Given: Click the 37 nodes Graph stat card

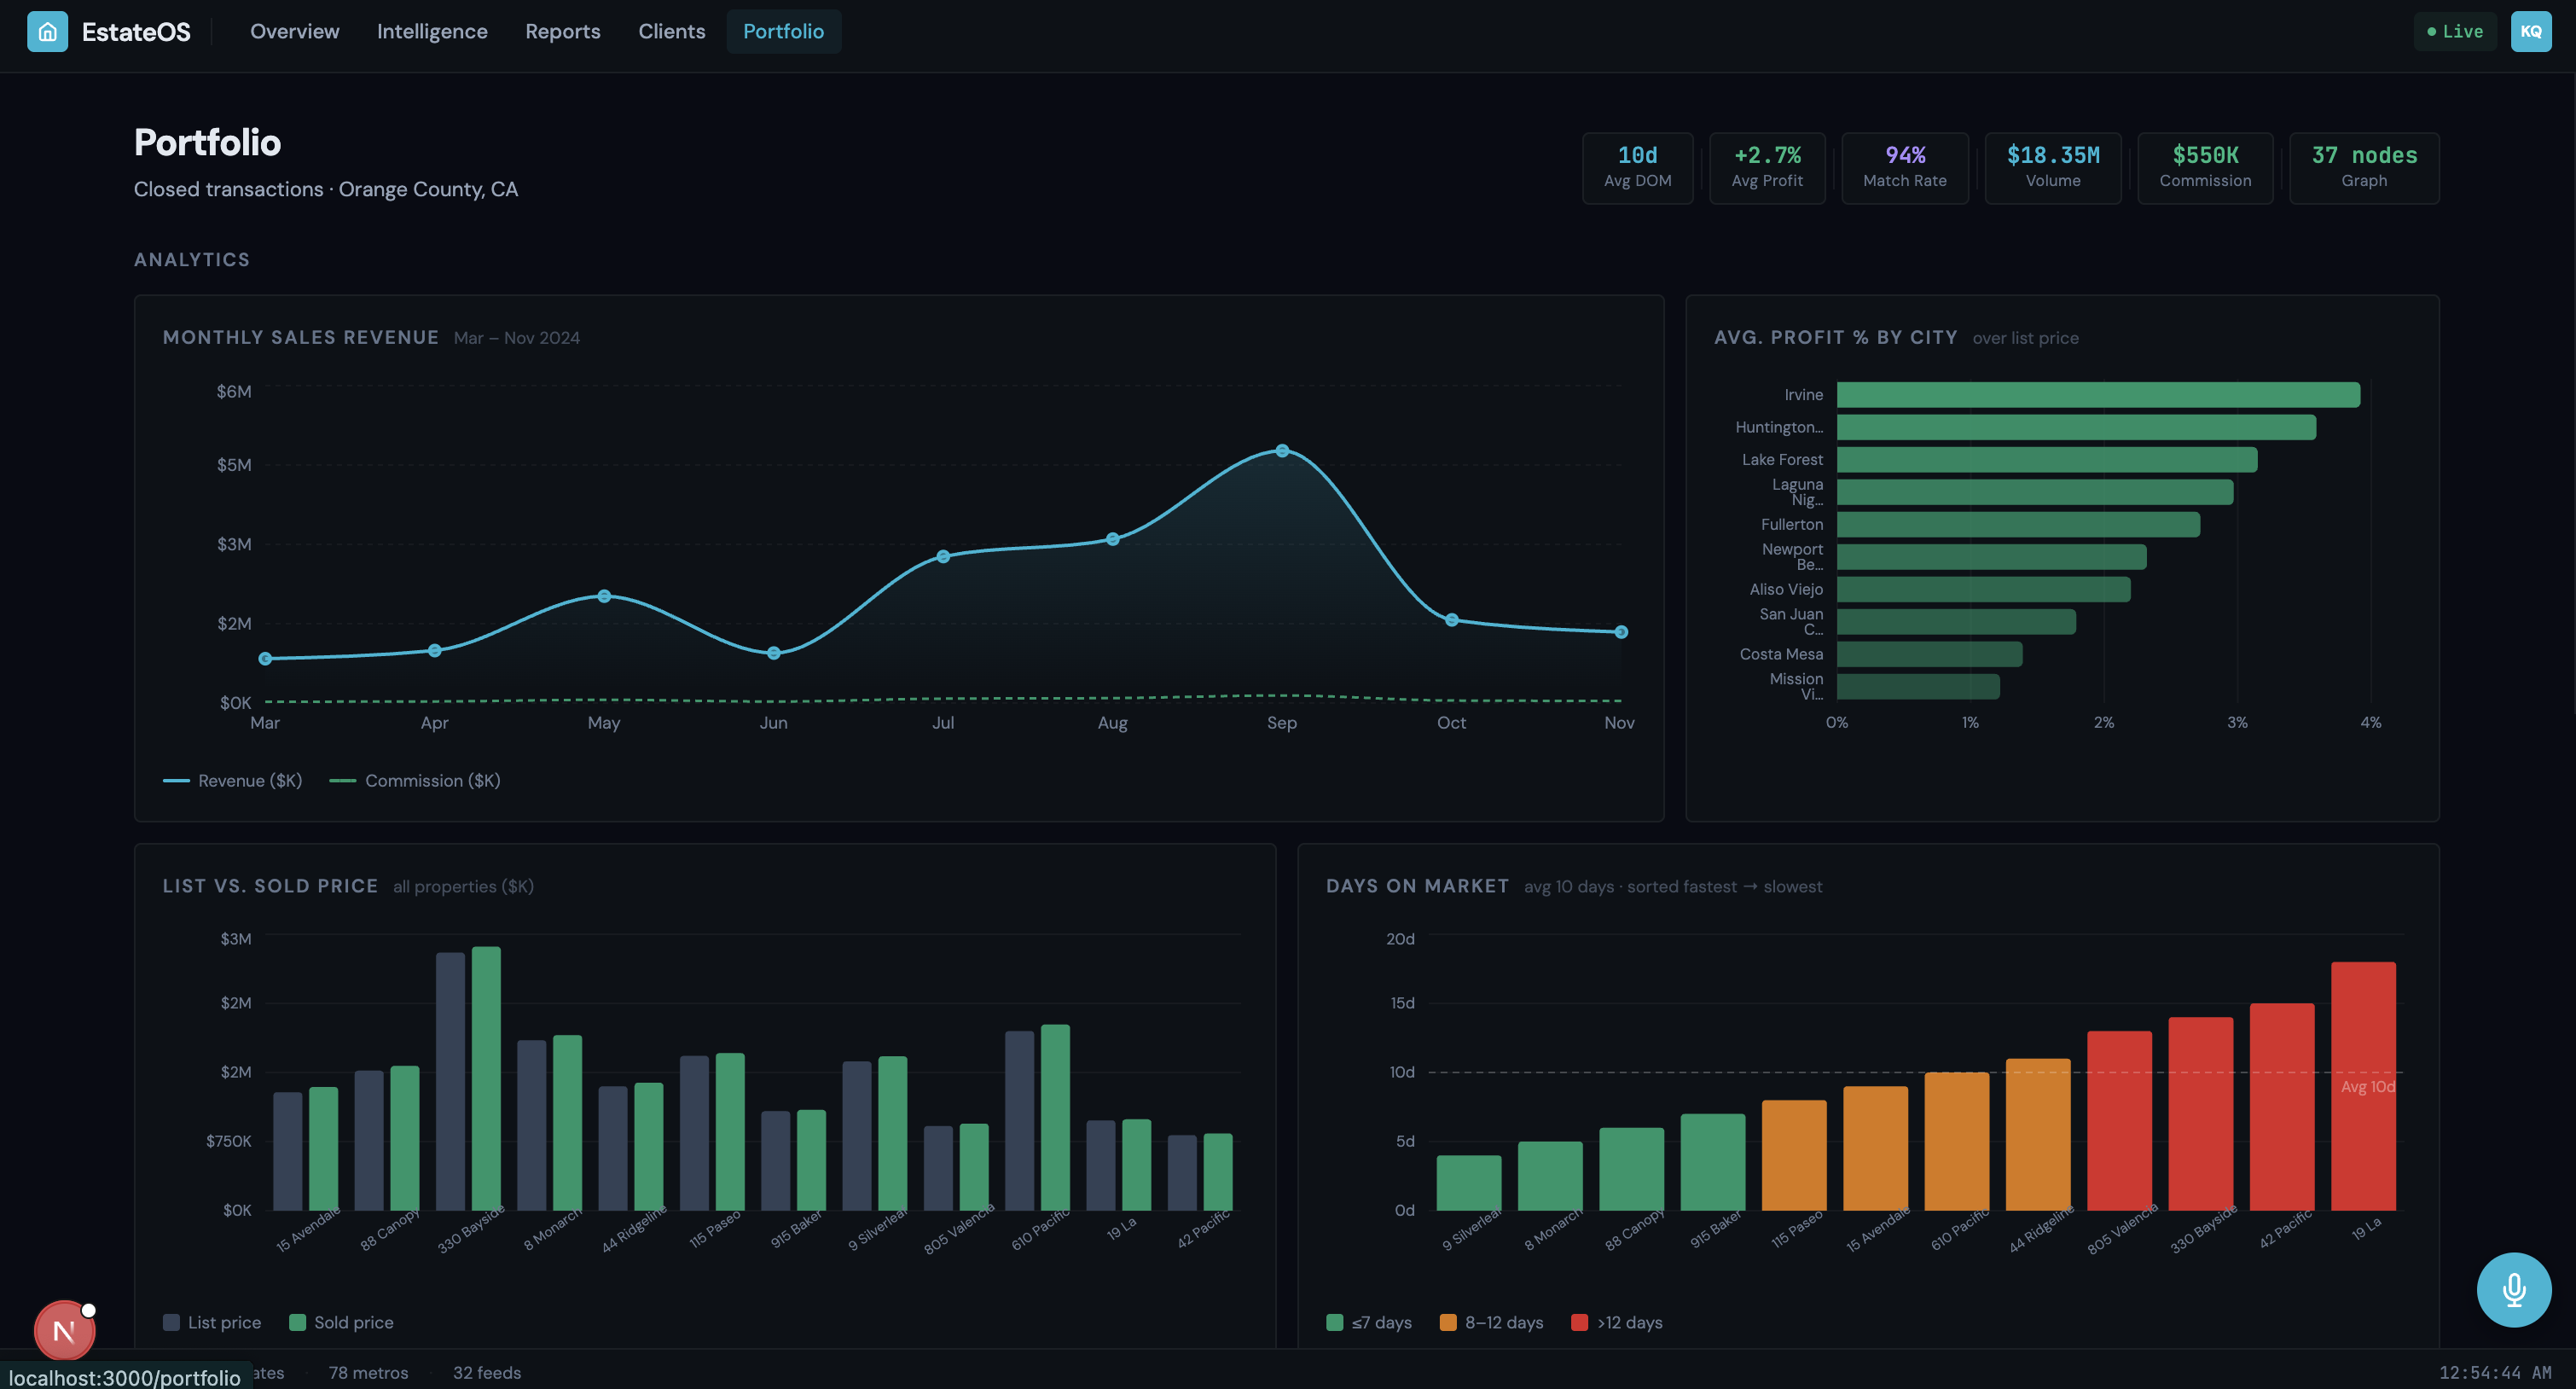Looking at the screenshot, I should 2363,167.
